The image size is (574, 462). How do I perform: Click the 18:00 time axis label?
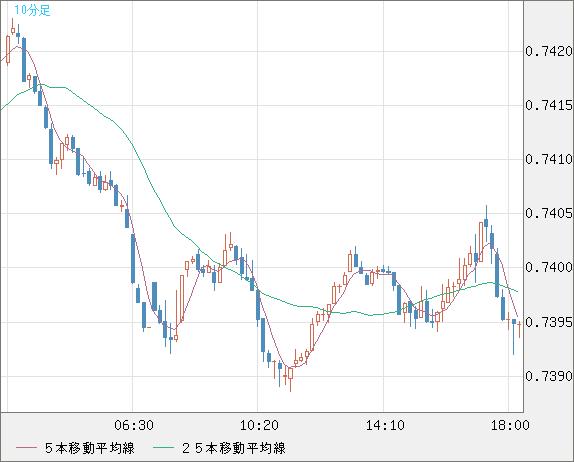[510, 425]
